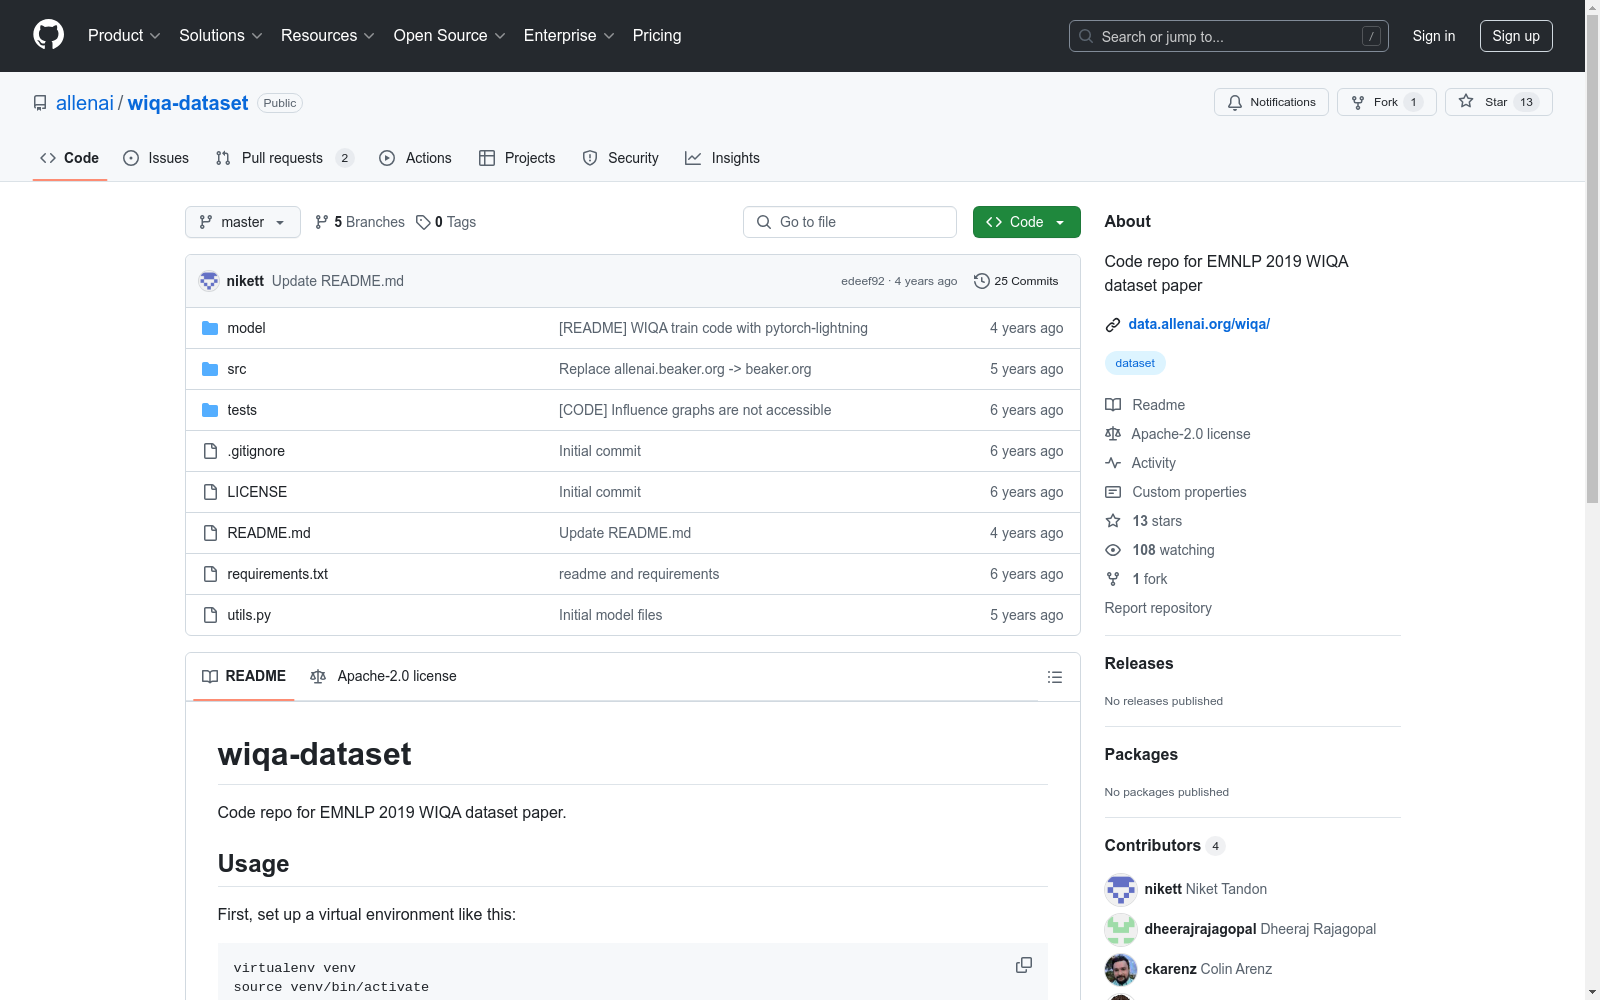This screenshot has width=1600, height=1000.
Task: Open the Security tab
Action: [x=621, y=158]
